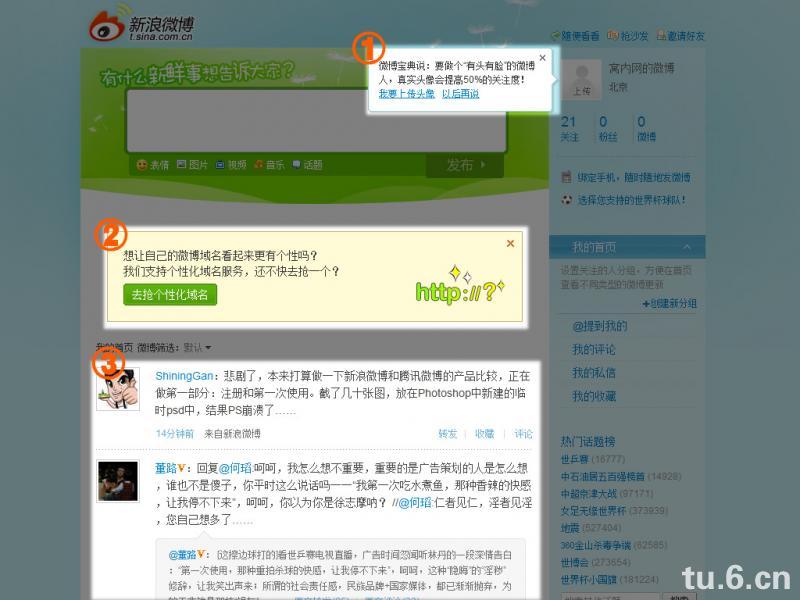800x600 pixels.
Task: Dismiss the personalized domain banner
Action: click(510, 243)
